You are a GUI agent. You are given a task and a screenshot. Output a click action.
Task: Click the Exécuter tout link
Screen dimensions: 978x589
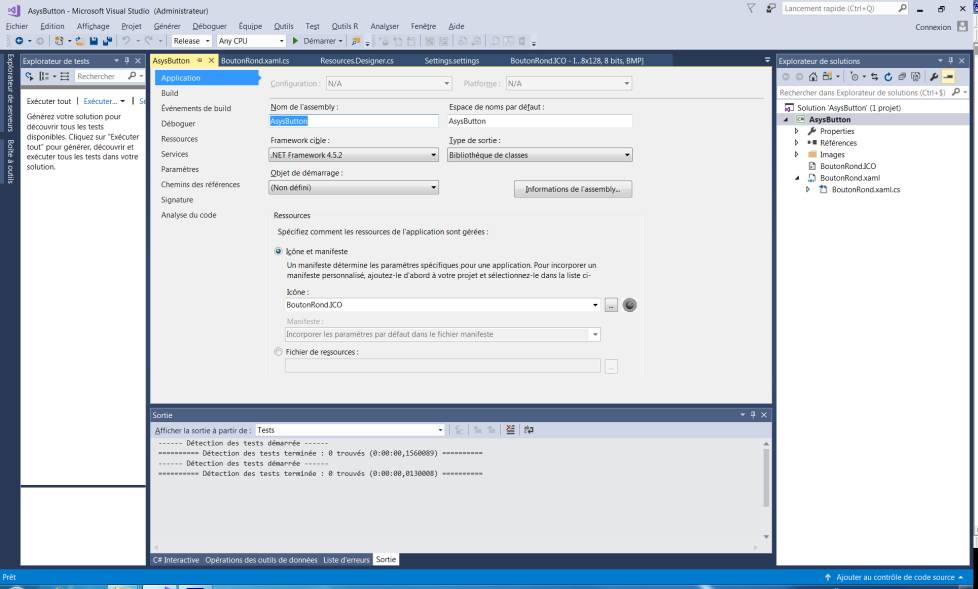click(49, 101)
